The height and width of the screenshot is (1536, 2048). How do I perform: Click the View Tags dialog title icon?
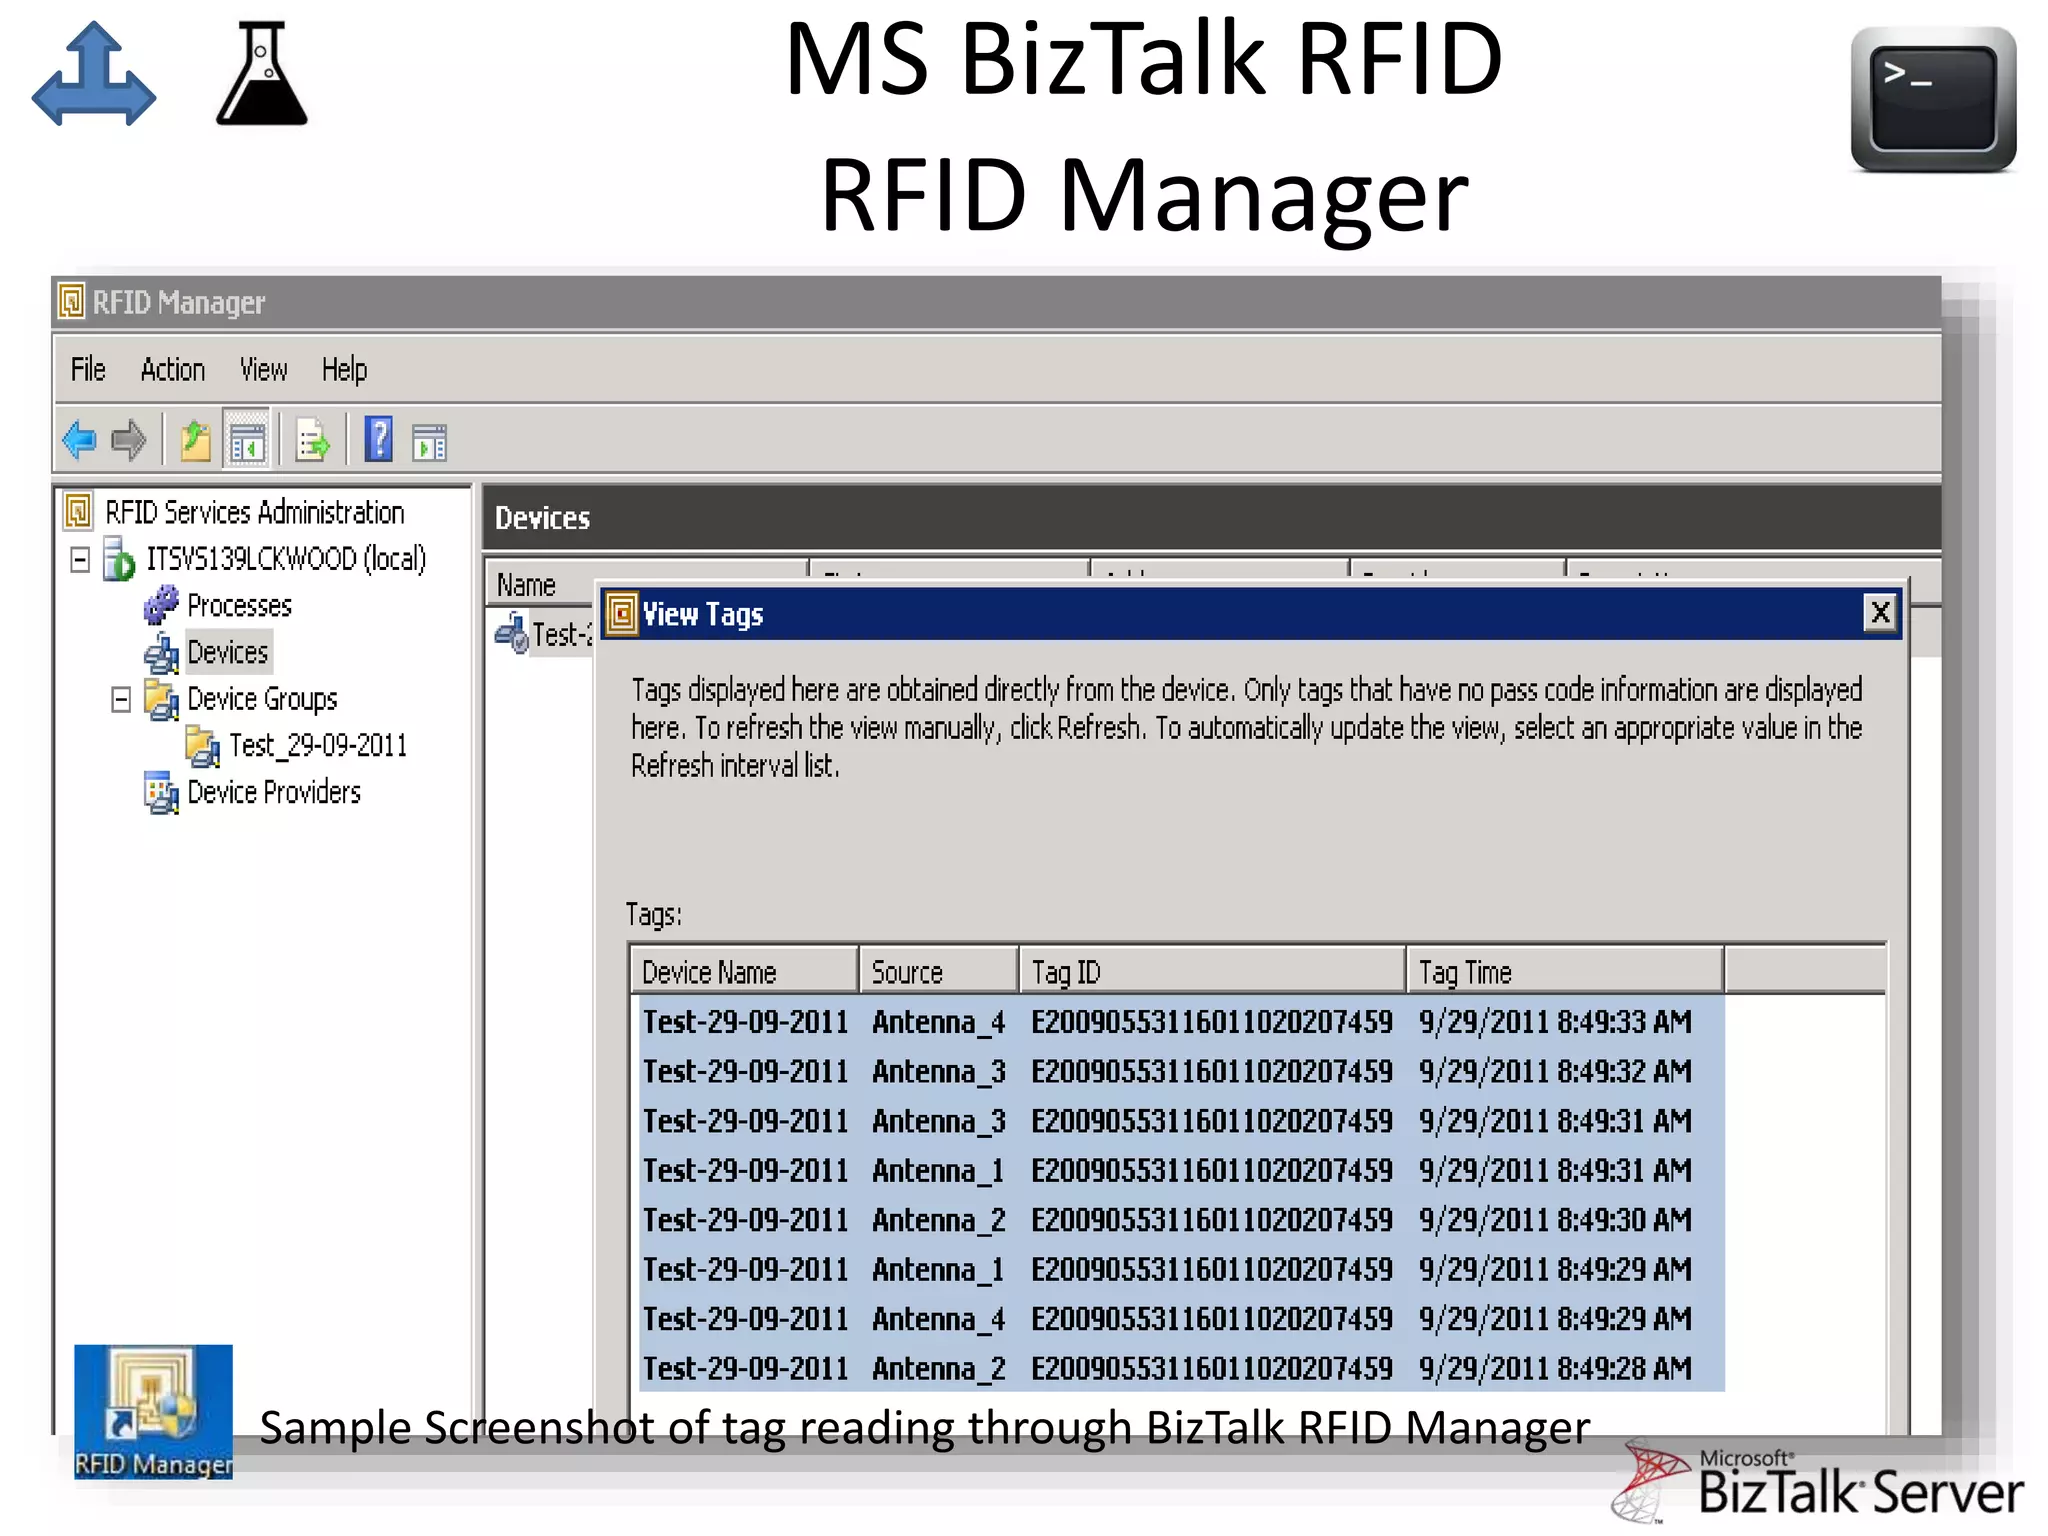tap(621, 613)
